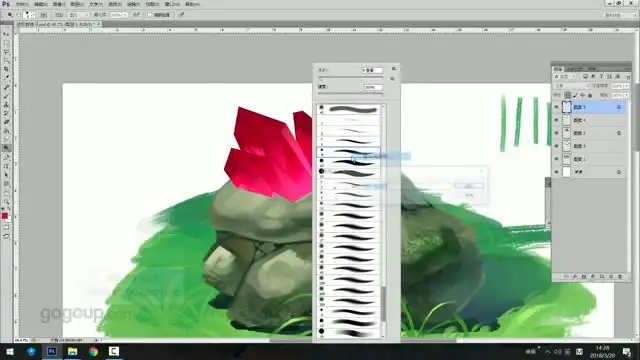
Task: Select the Crop tool
Action: pyautogui.click(x=6, y=69)
